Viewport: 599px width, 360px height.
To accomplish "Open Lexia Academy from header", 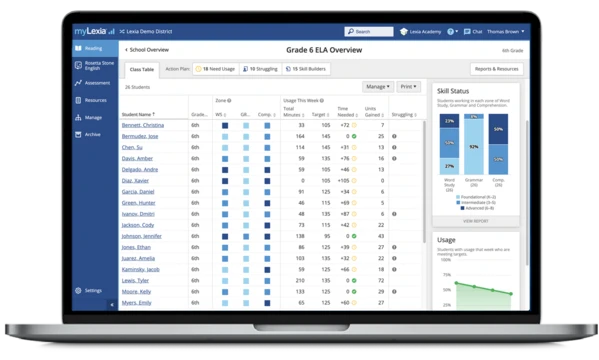I will pyautogui.click(x=420, y=32).
